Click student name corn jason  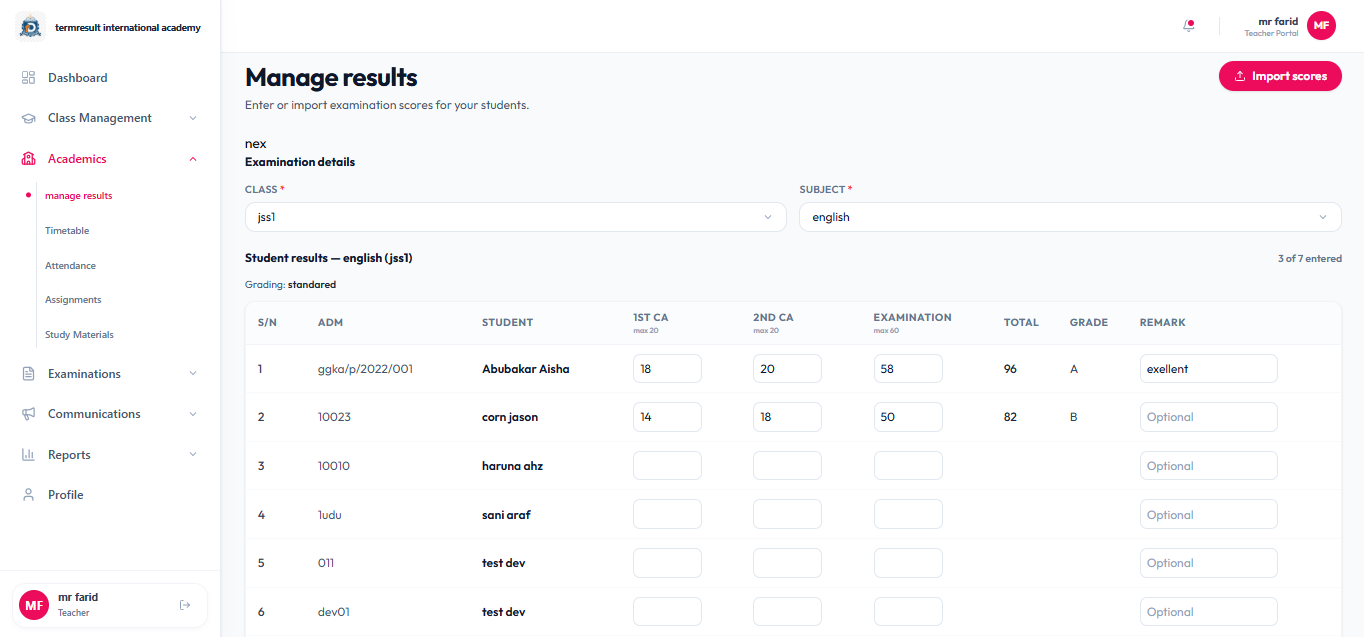point(510,417)
